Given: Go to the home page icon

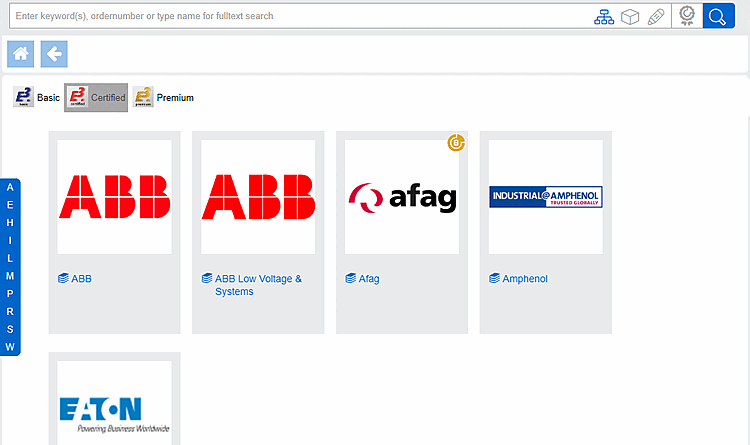Looking at the screenshot, I should [x=21, y=54].
